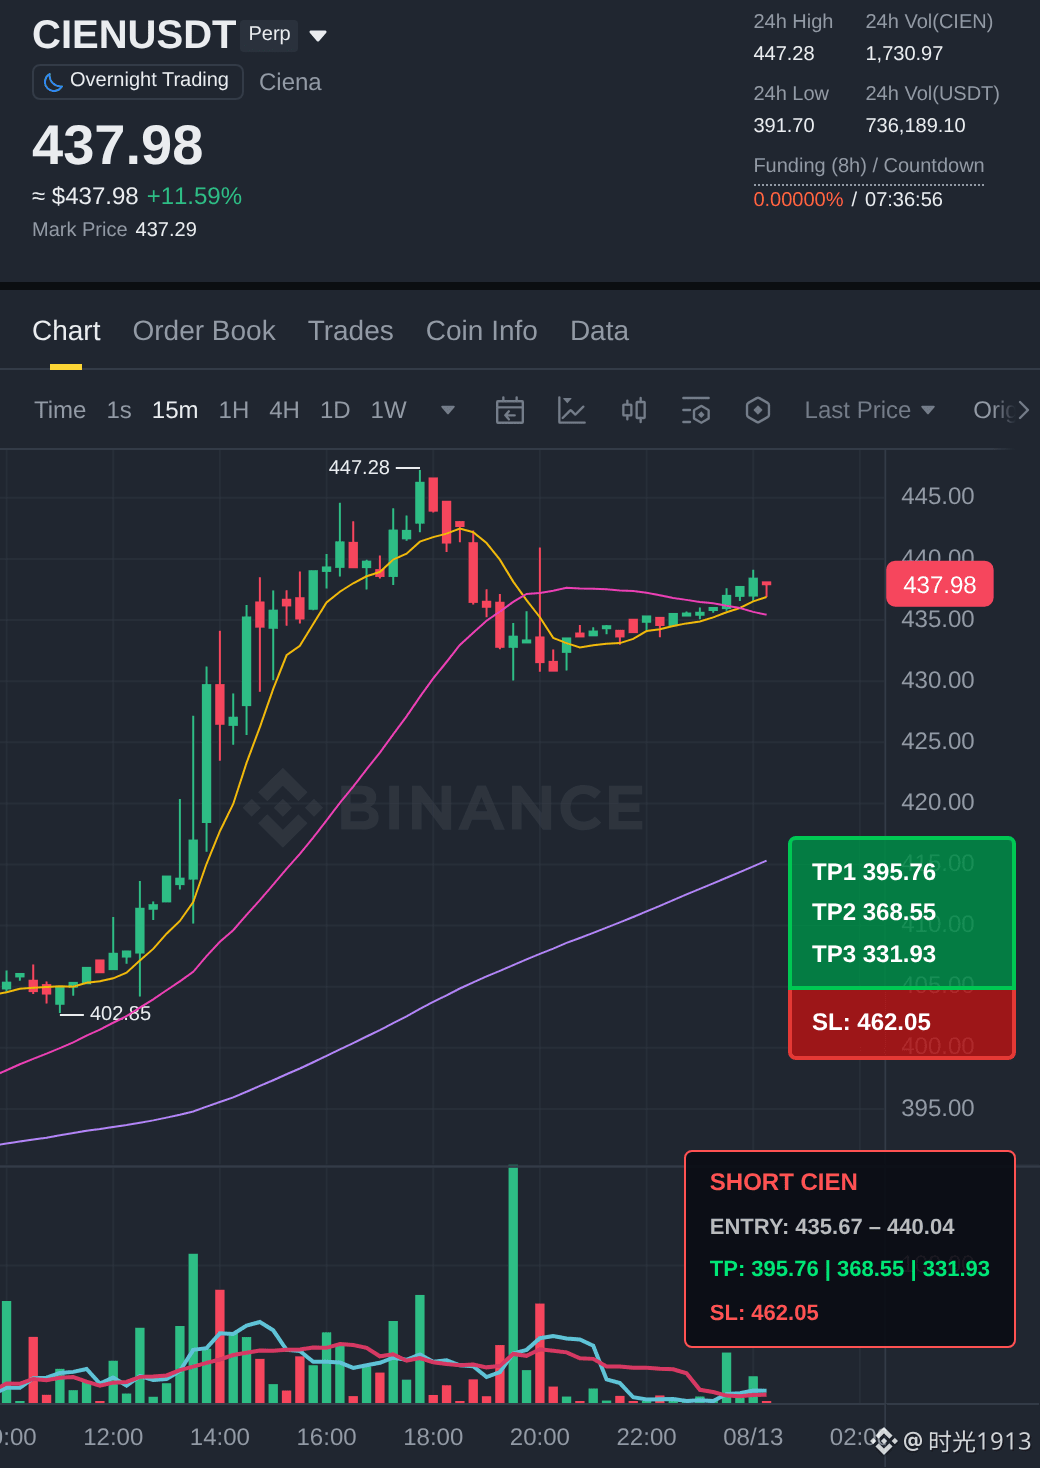Expand more time intervals dropdown arrow
The height and width of the screenshot is (1468, 1040).
coord(448,410)
